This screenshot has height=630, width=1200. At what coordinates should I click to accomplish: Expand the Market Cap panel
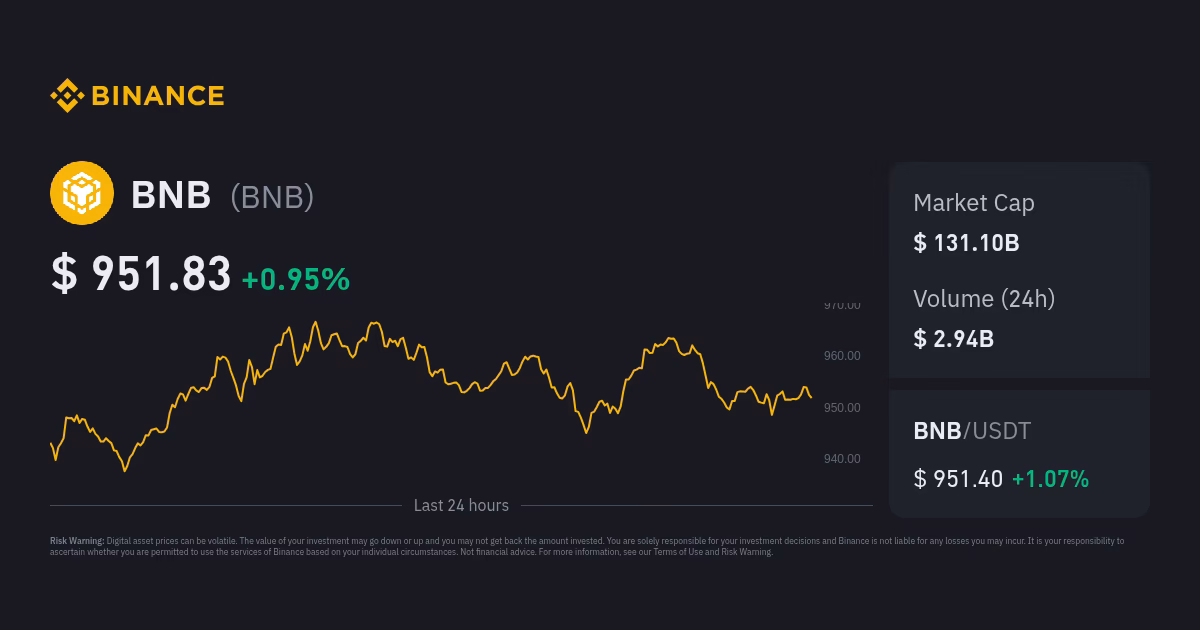pyautogui.click(x=1019, y=222)
